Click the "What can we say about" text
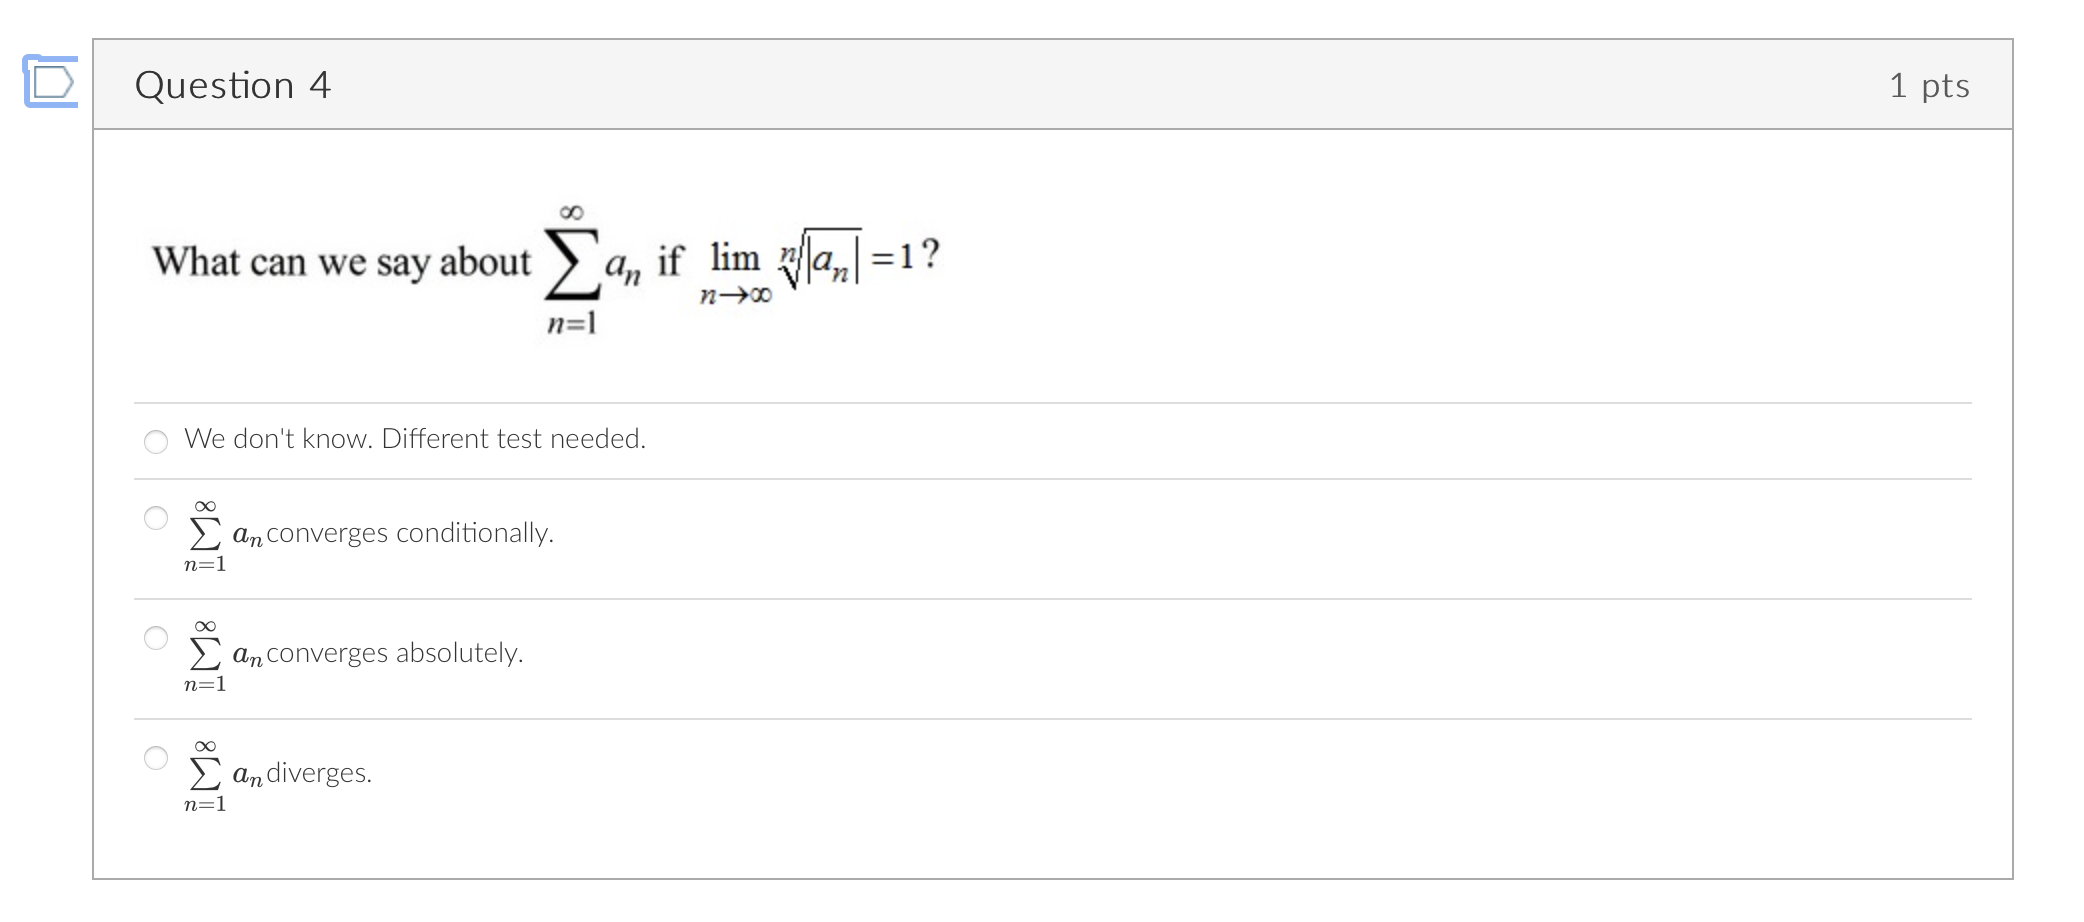The height and width of the screenshot is (922, 2084). (x=341, y=262)
